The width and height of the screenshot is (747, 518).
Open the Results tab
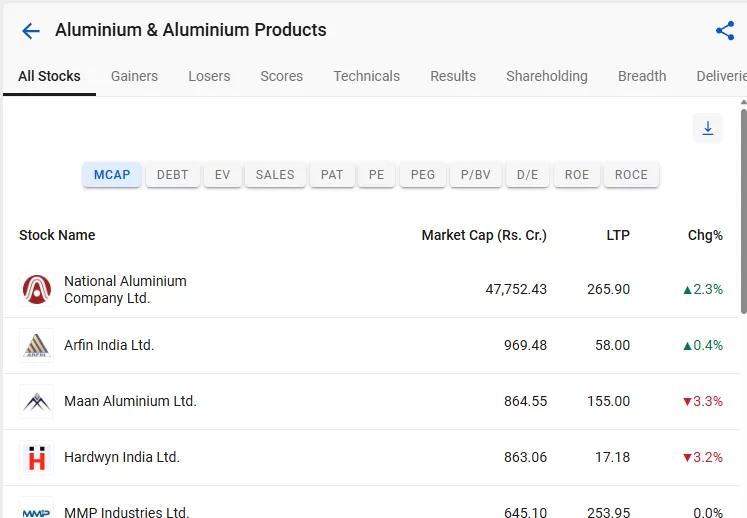click(x=453, y=76)
